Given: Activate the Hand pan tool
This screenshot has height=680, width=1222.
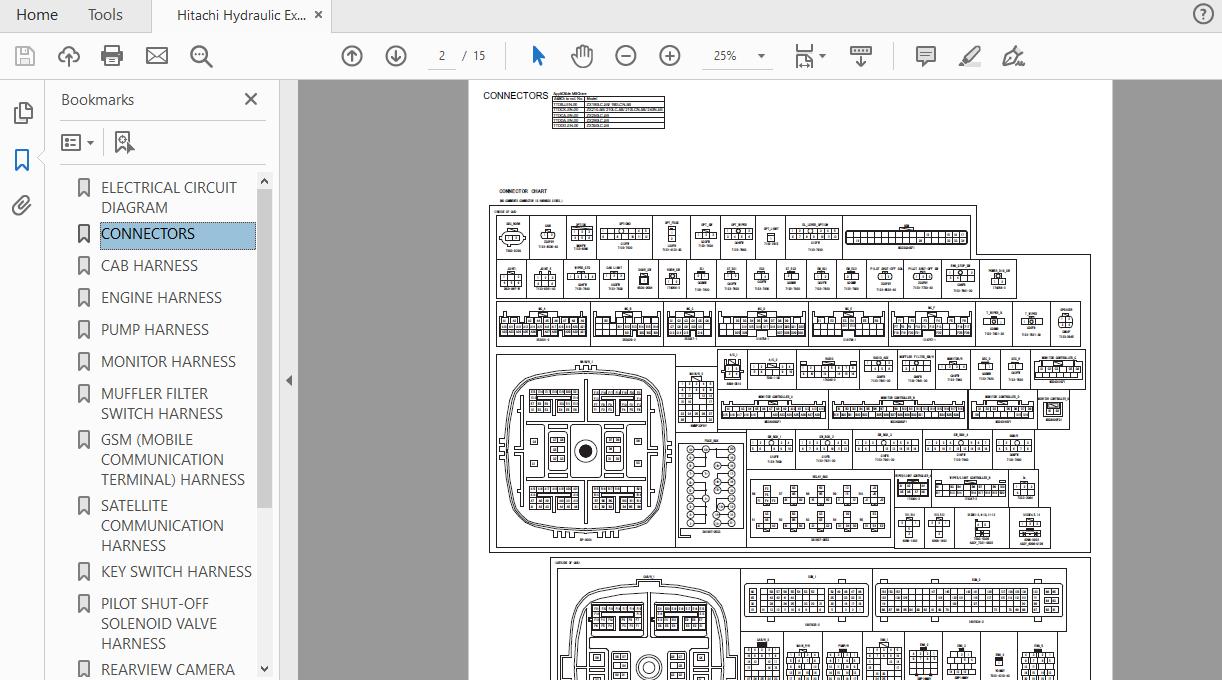Looking at the screenshot, I should point(582,56).
